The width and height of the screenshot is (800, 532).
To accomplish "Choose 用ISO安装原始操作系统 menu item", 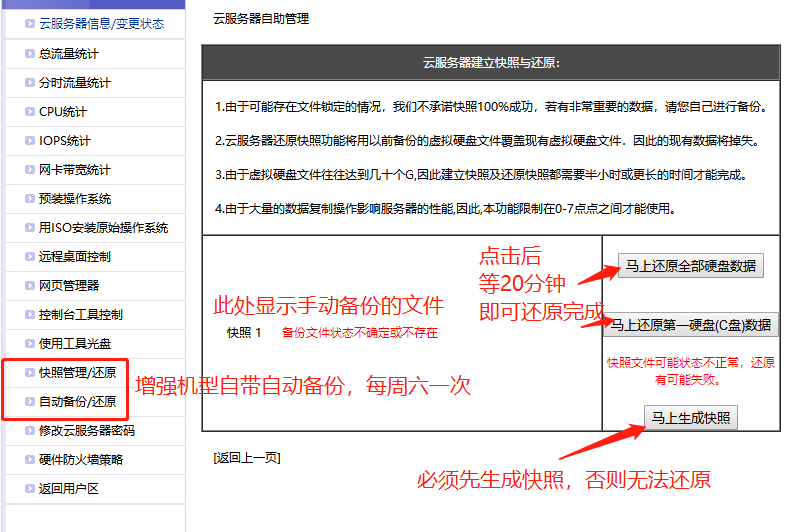I will 103,227.
